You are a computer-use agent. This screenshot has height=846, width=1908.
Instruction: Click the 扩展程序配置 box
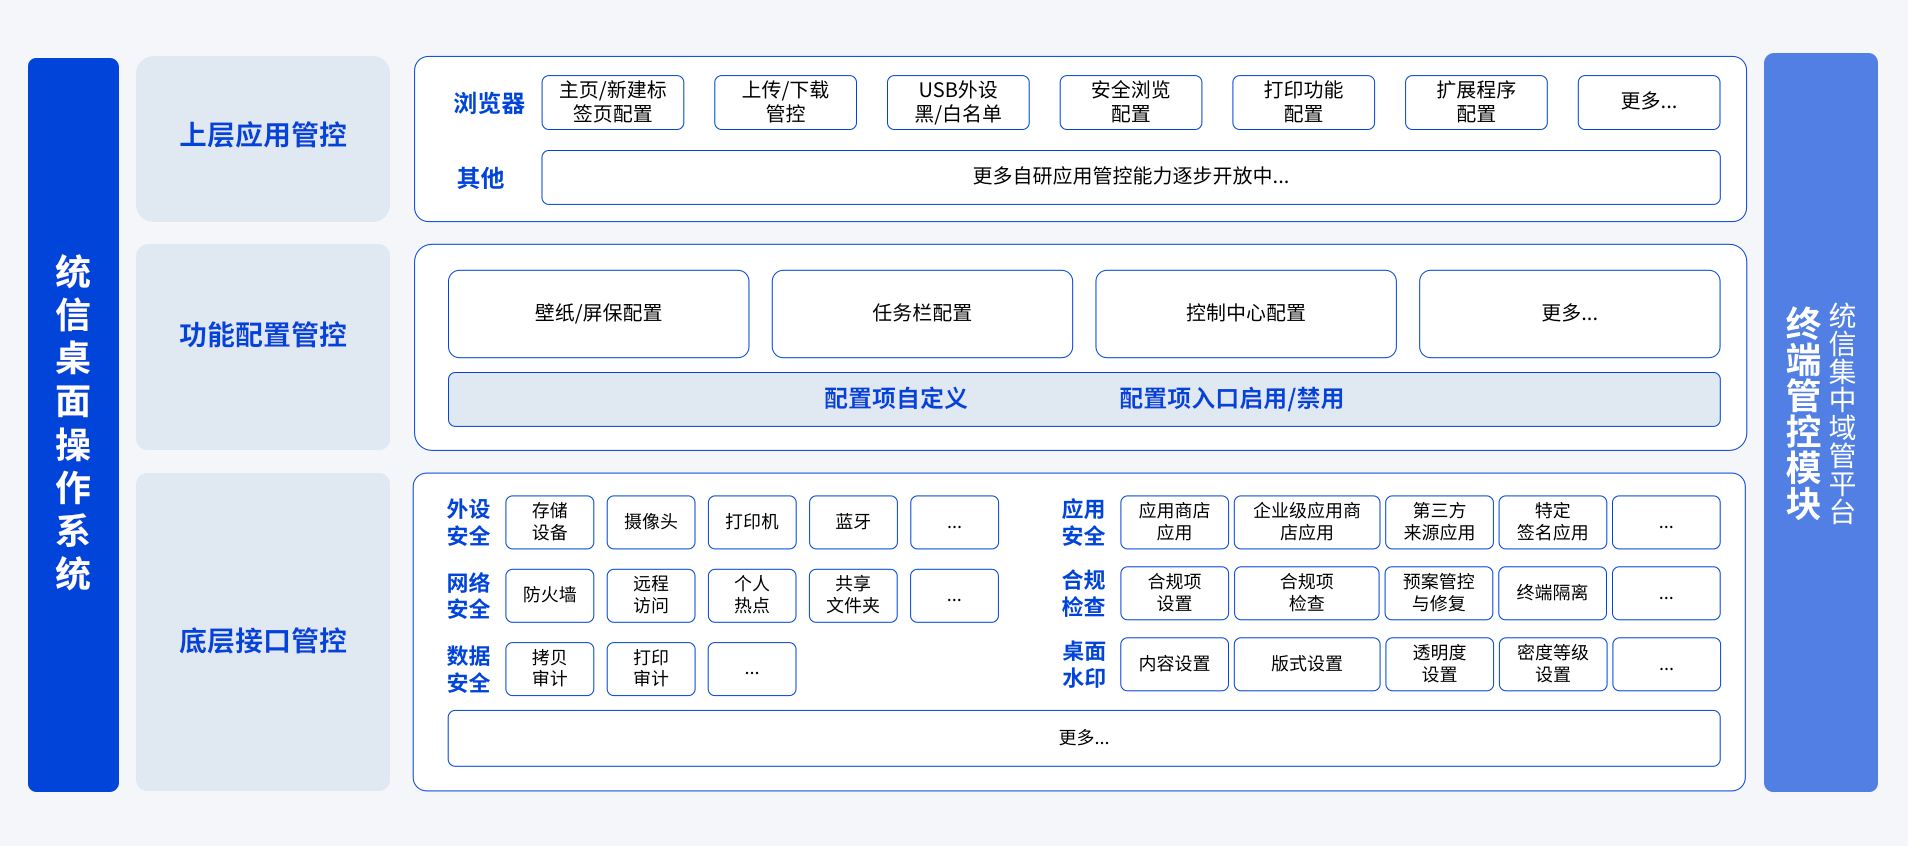coord(1476,102)
